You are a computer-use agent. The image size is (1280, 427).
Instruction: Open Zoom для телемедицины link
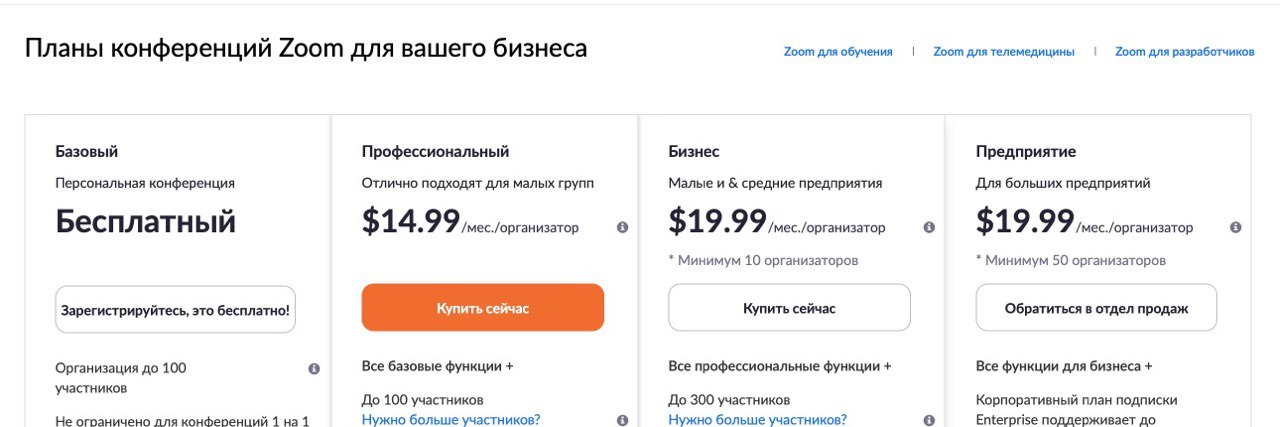[1004, 52]
